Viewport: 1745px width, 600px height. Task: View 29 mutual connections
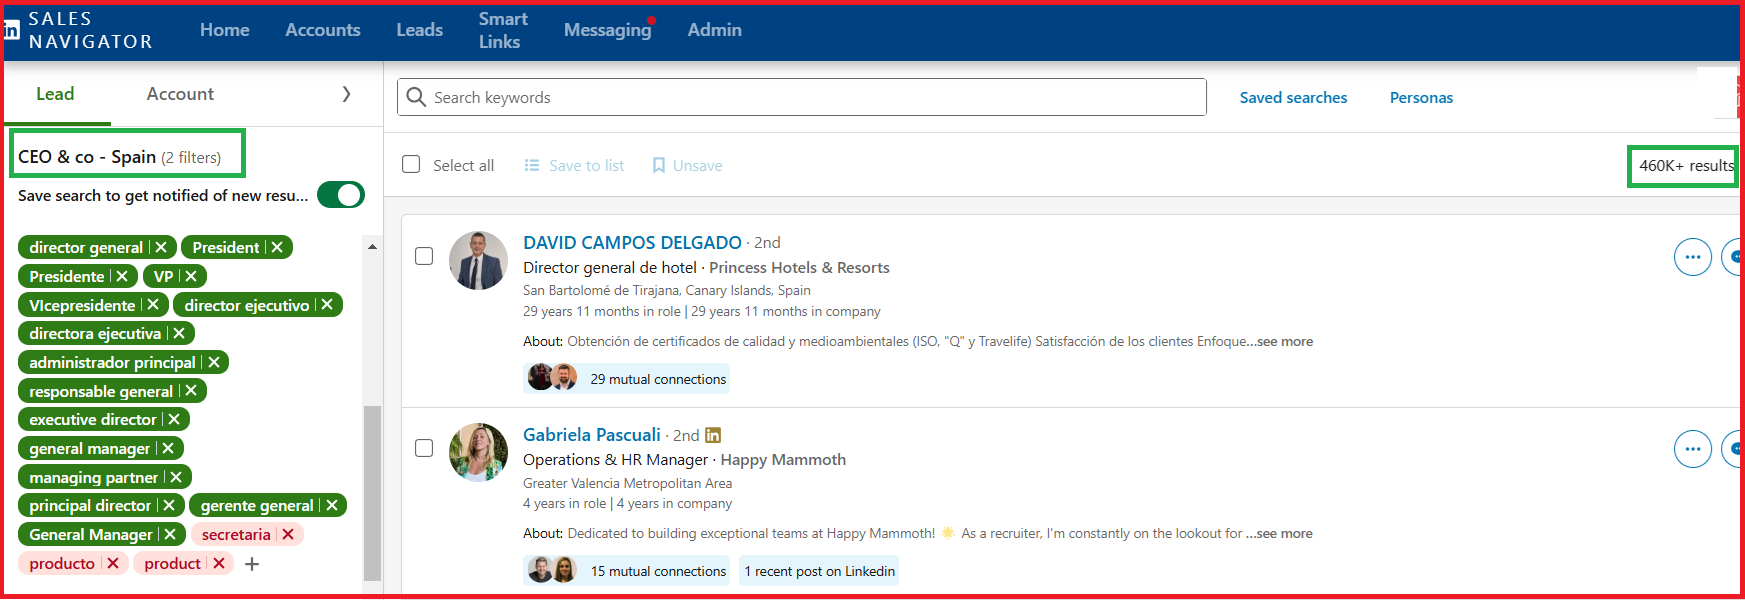[627, 378]
